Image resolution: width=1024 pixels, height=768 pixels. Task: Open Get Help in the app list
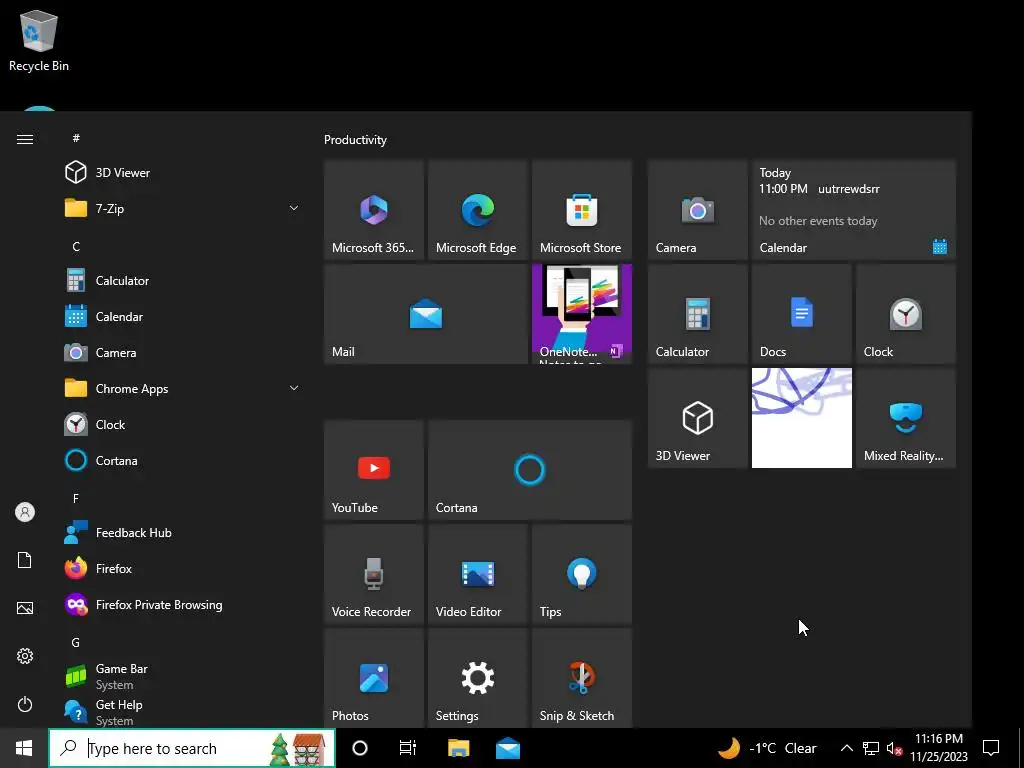(183, 712)
